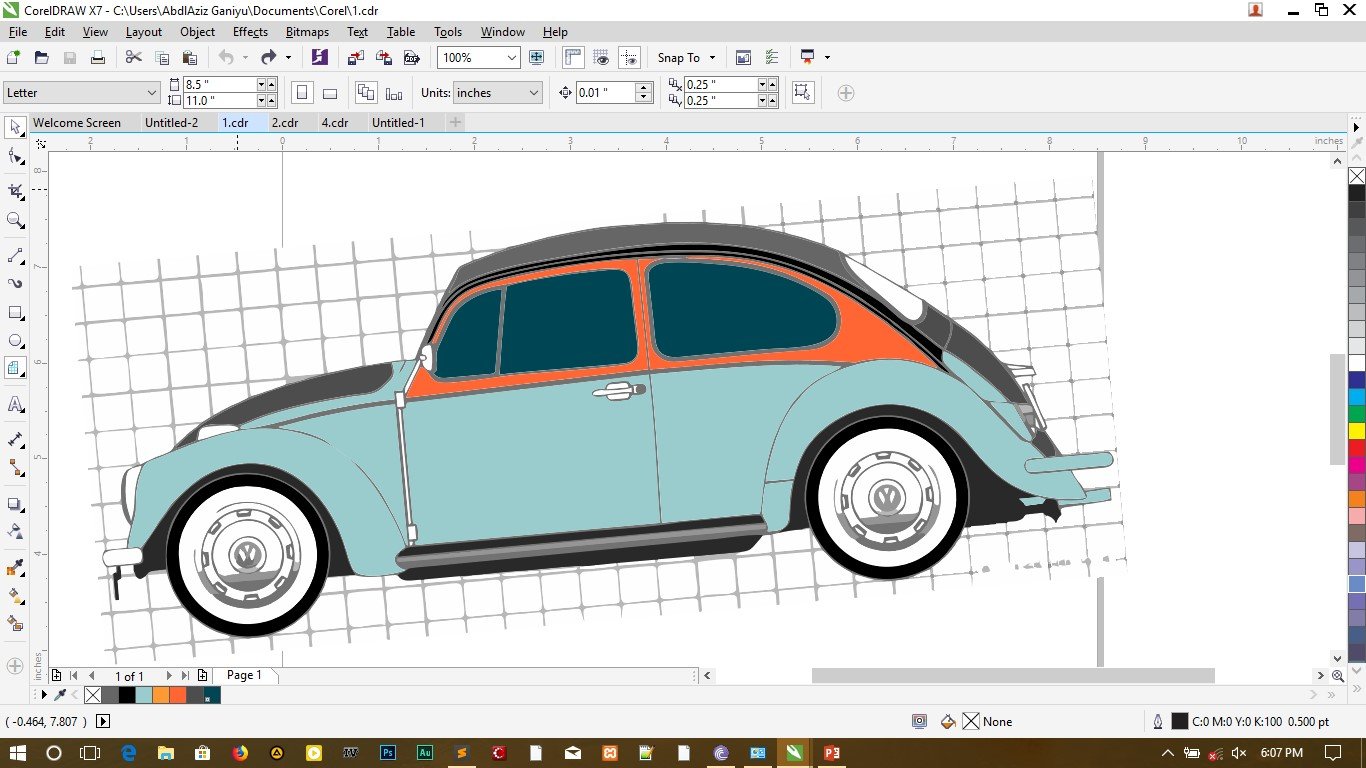Select the Crop tool

(x=15, y=191)
